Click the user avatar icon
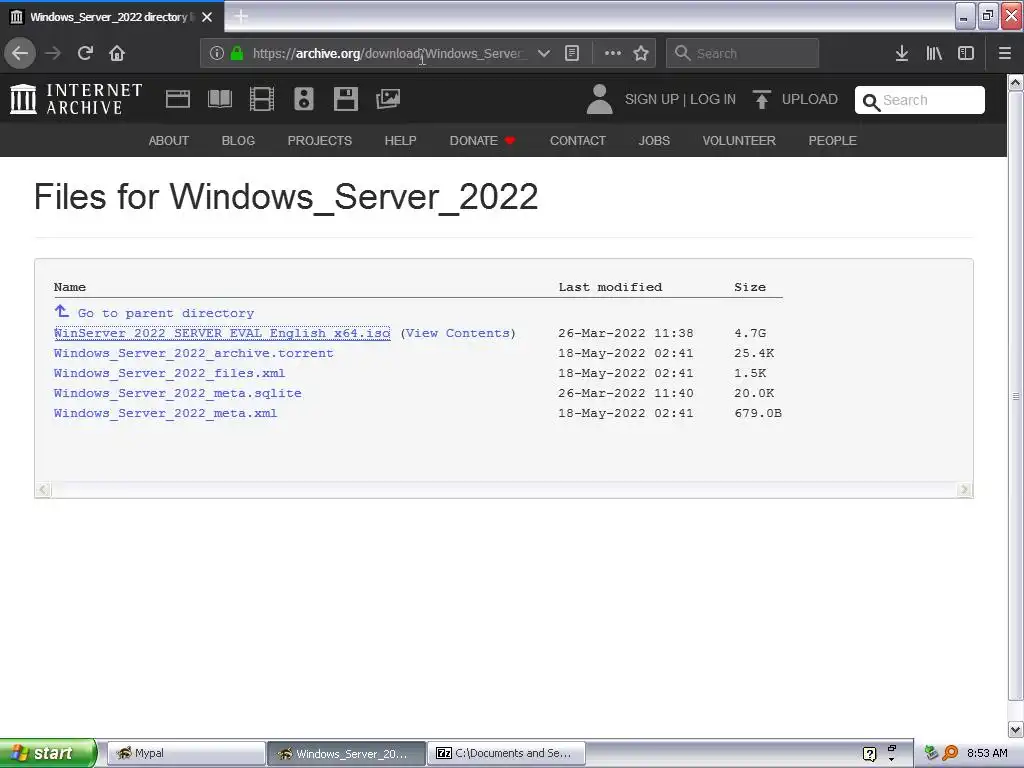This screenshot has width=1024, height=768. tap(600, 99)
